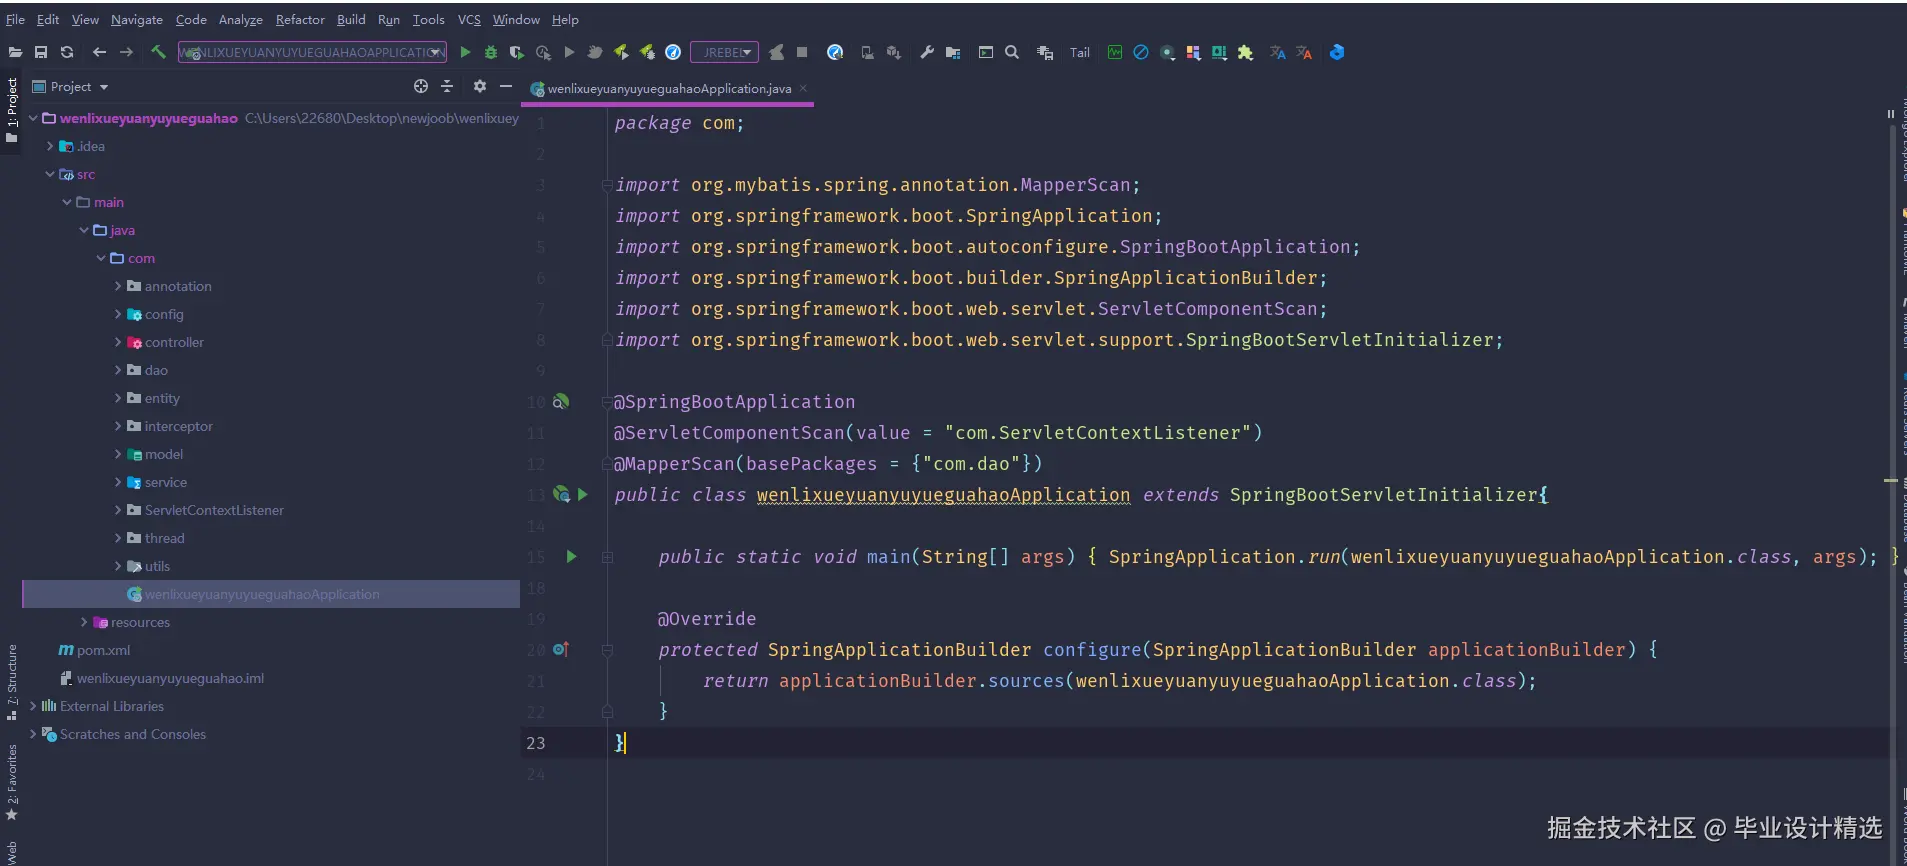
Task: Run the application with the green play icon
Action: 465,52
